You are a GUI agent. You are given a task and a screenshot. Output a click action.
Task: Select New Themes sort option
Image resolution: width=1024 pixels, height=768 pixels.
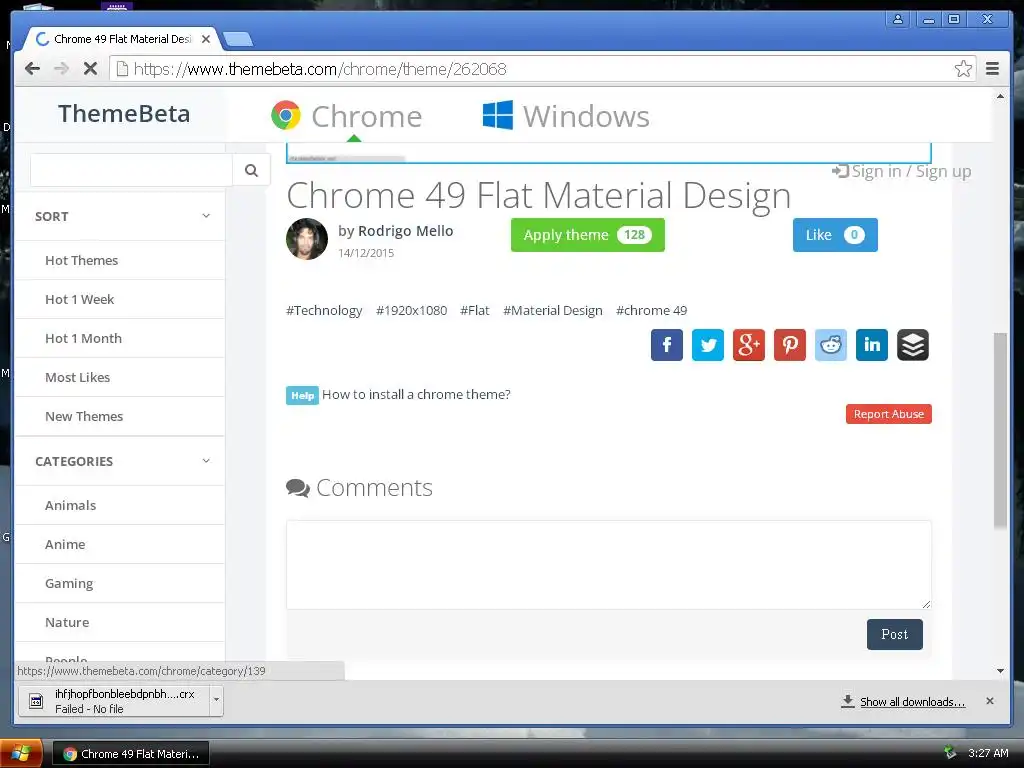[84, 417]
